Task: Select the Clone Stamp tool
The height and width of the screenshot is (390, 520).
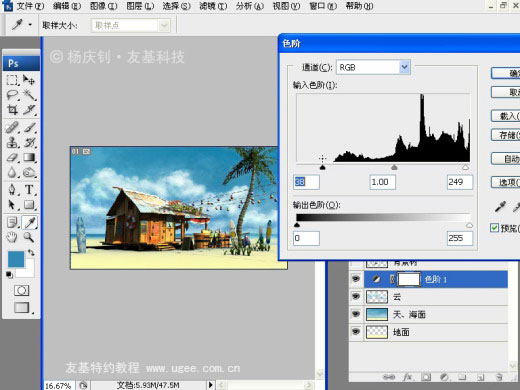Action: click(12, 142)
